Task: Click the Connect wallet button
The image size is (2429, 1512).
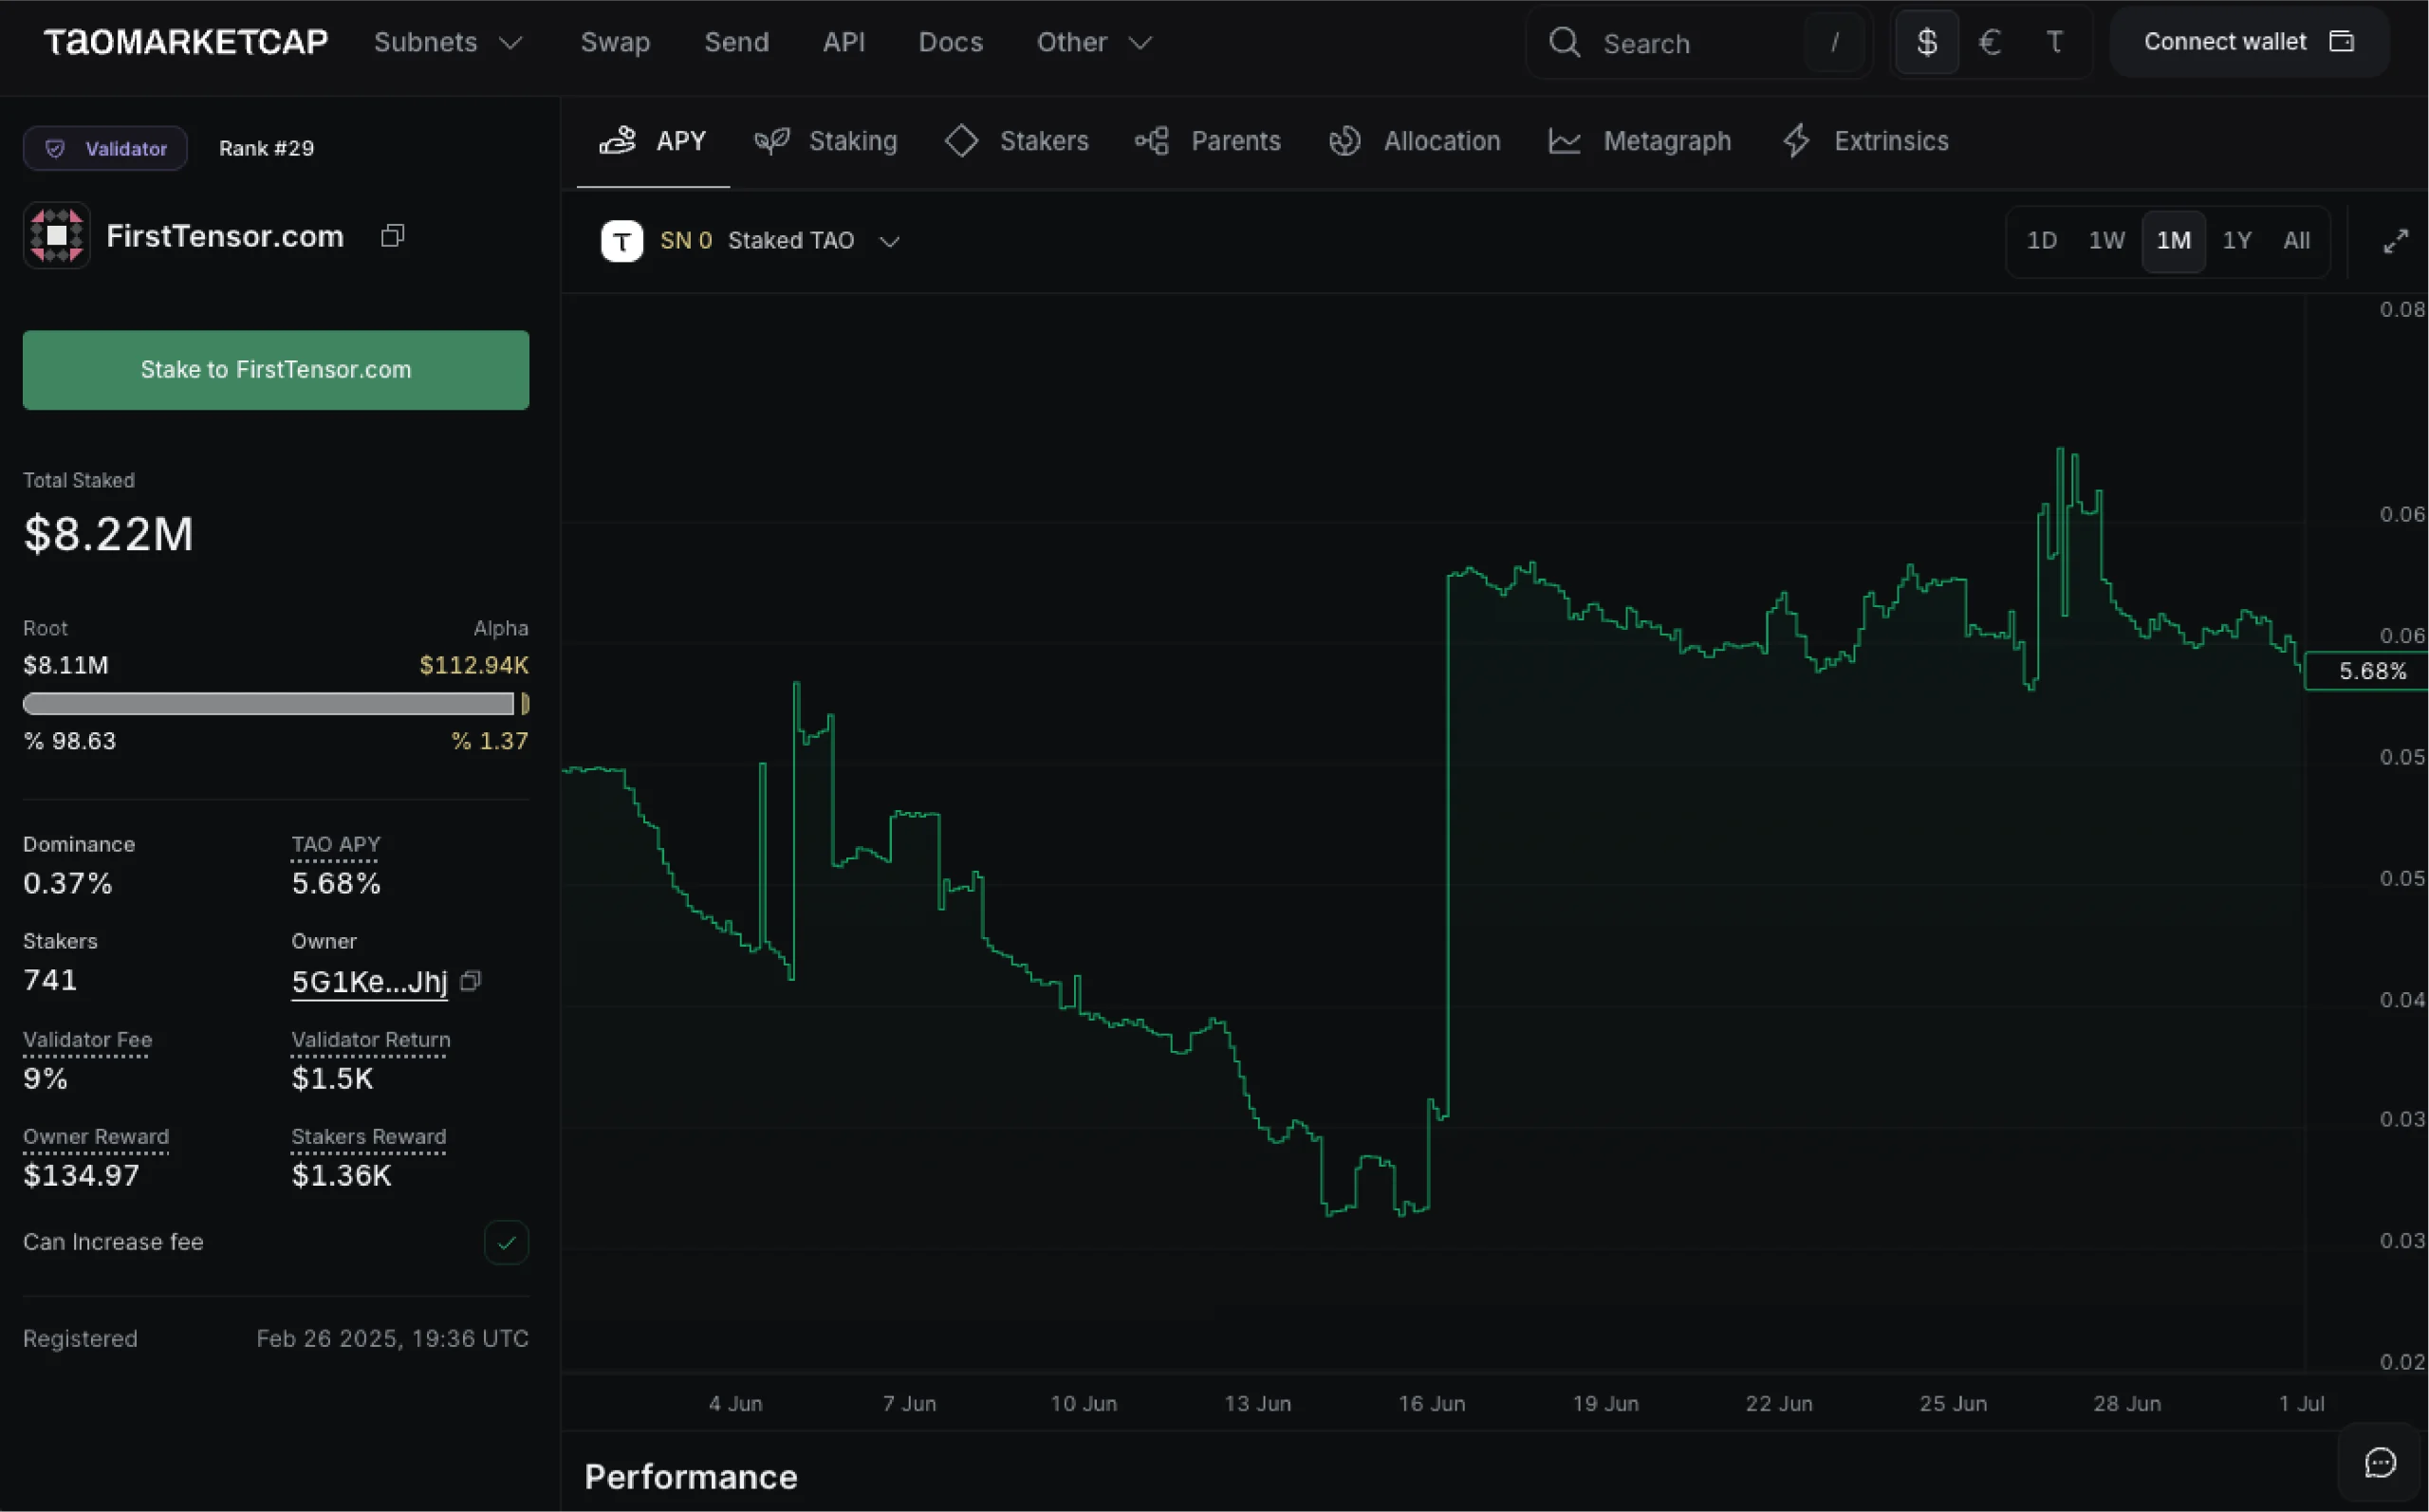Action: click(2249, 42)
